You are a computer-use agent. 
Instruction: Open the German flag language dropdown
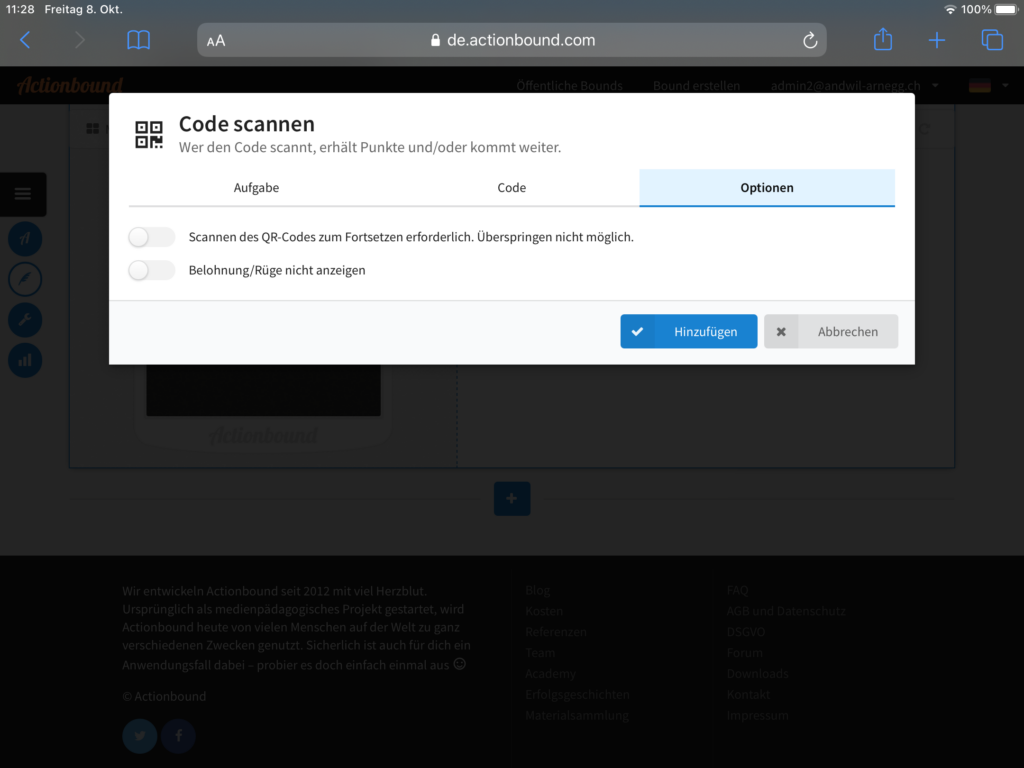[986, 86]
